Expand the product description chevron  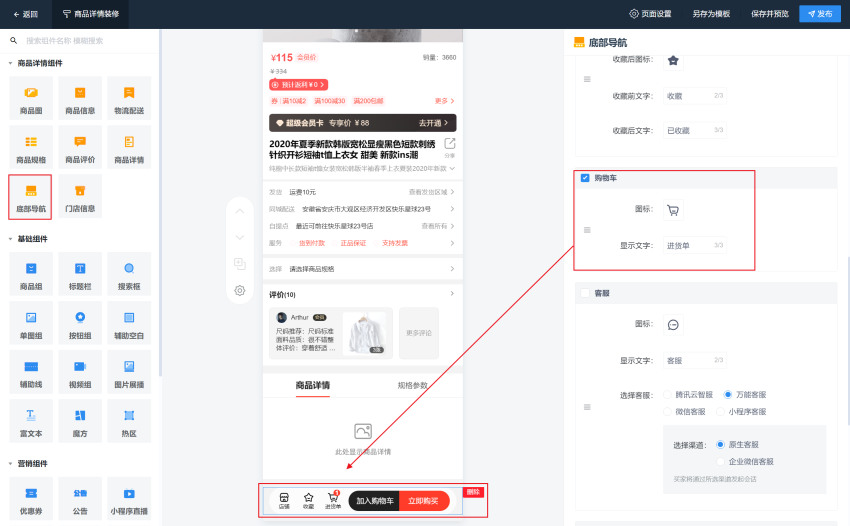point(452,169)
